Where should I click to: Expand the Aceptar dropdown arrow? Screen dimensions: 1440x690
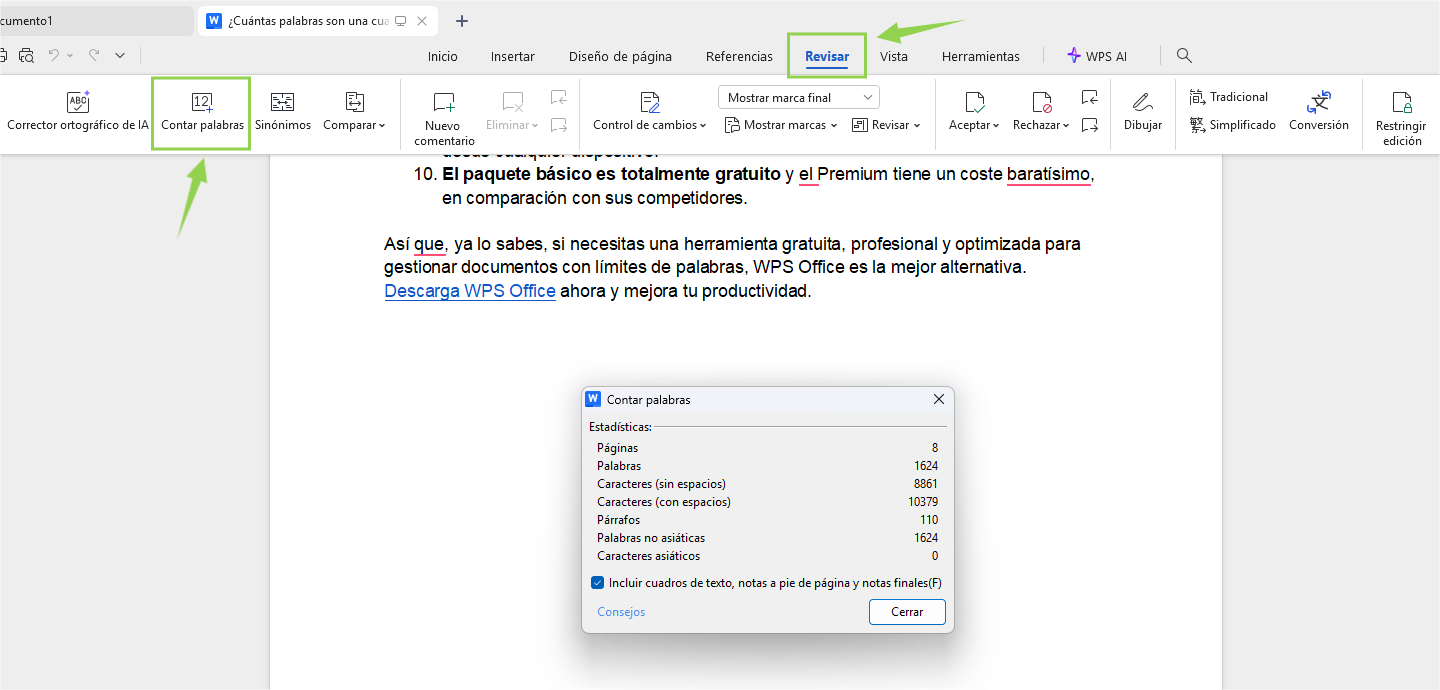coord(996,126)
